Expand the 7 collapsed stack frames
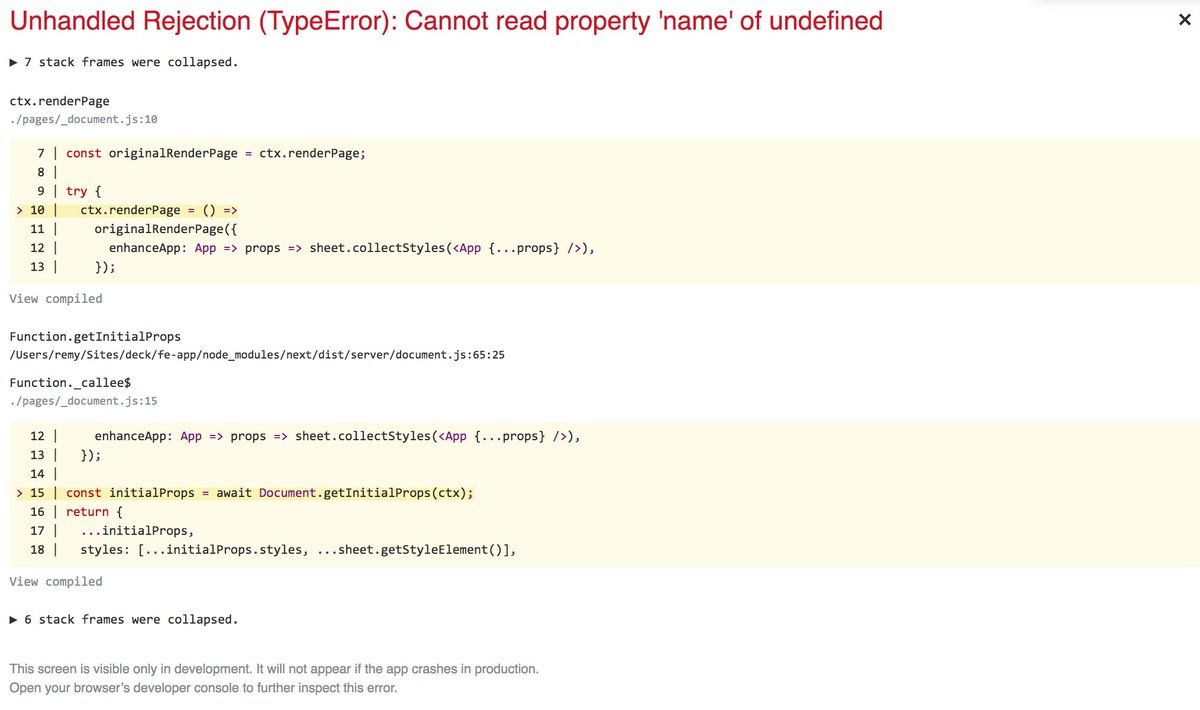1200x710 pixels. point(123,62)
